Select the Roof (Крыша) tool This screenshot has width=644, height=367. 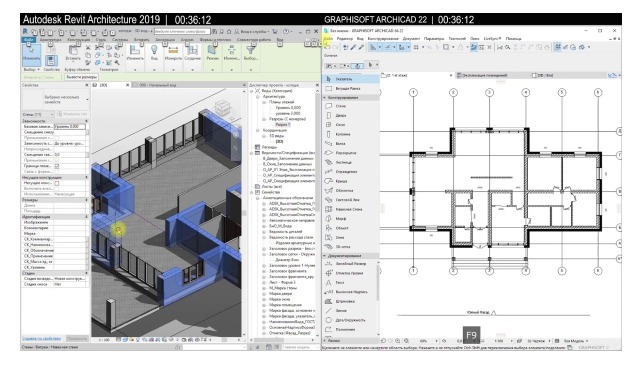click(x=341, y=181)
